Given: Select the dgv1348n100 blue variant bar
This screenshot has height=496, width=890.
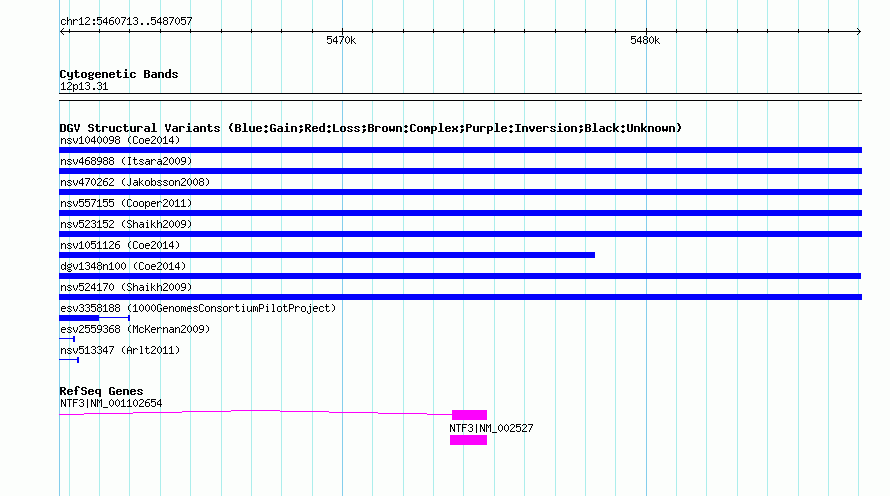Looking at the screenshot, I should point(460,276).
